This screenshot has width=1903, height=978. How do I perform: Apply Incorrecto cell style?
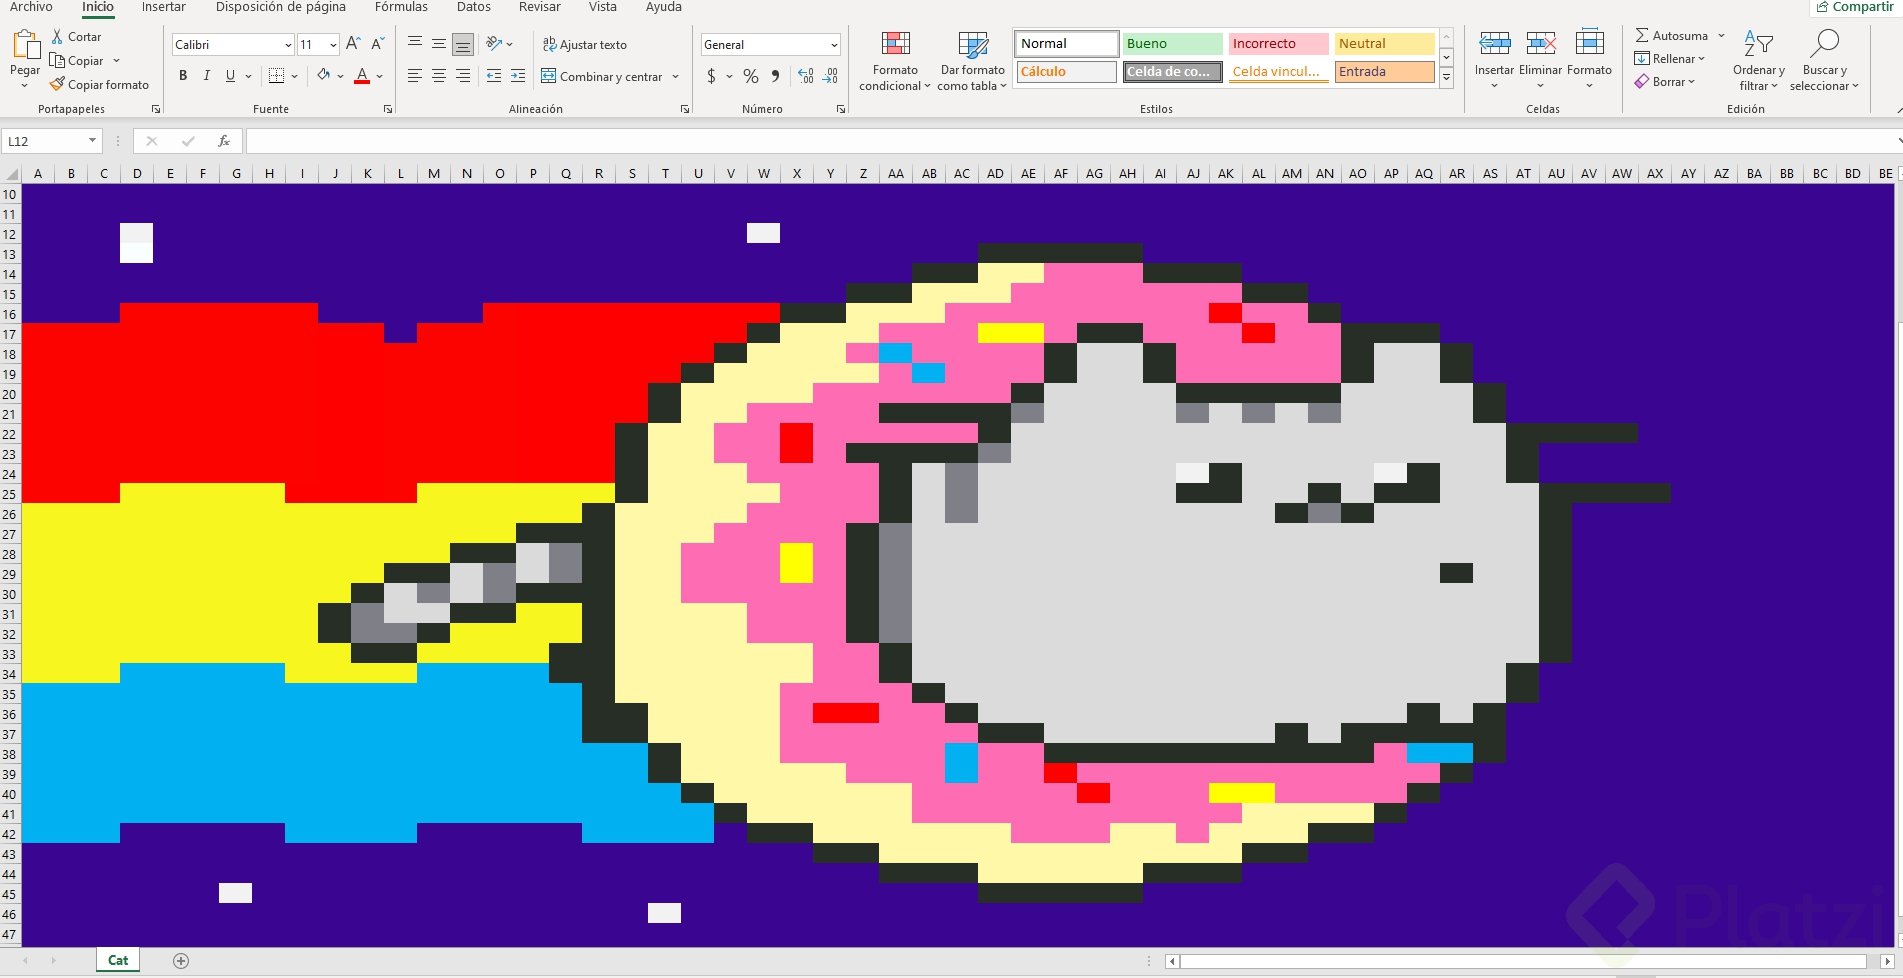(1278, 43)
